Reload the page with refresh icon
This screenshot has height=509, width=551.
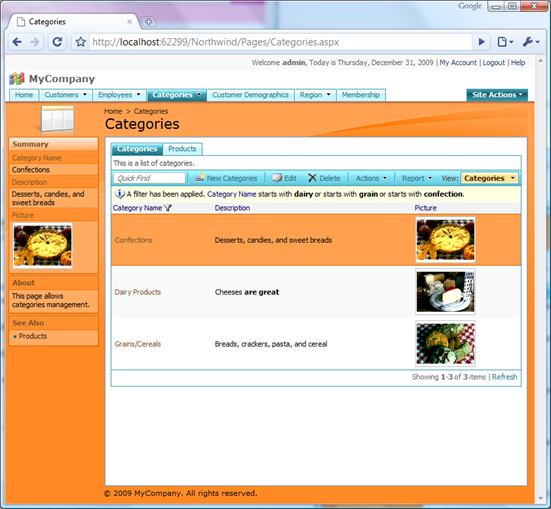[57, 42]
